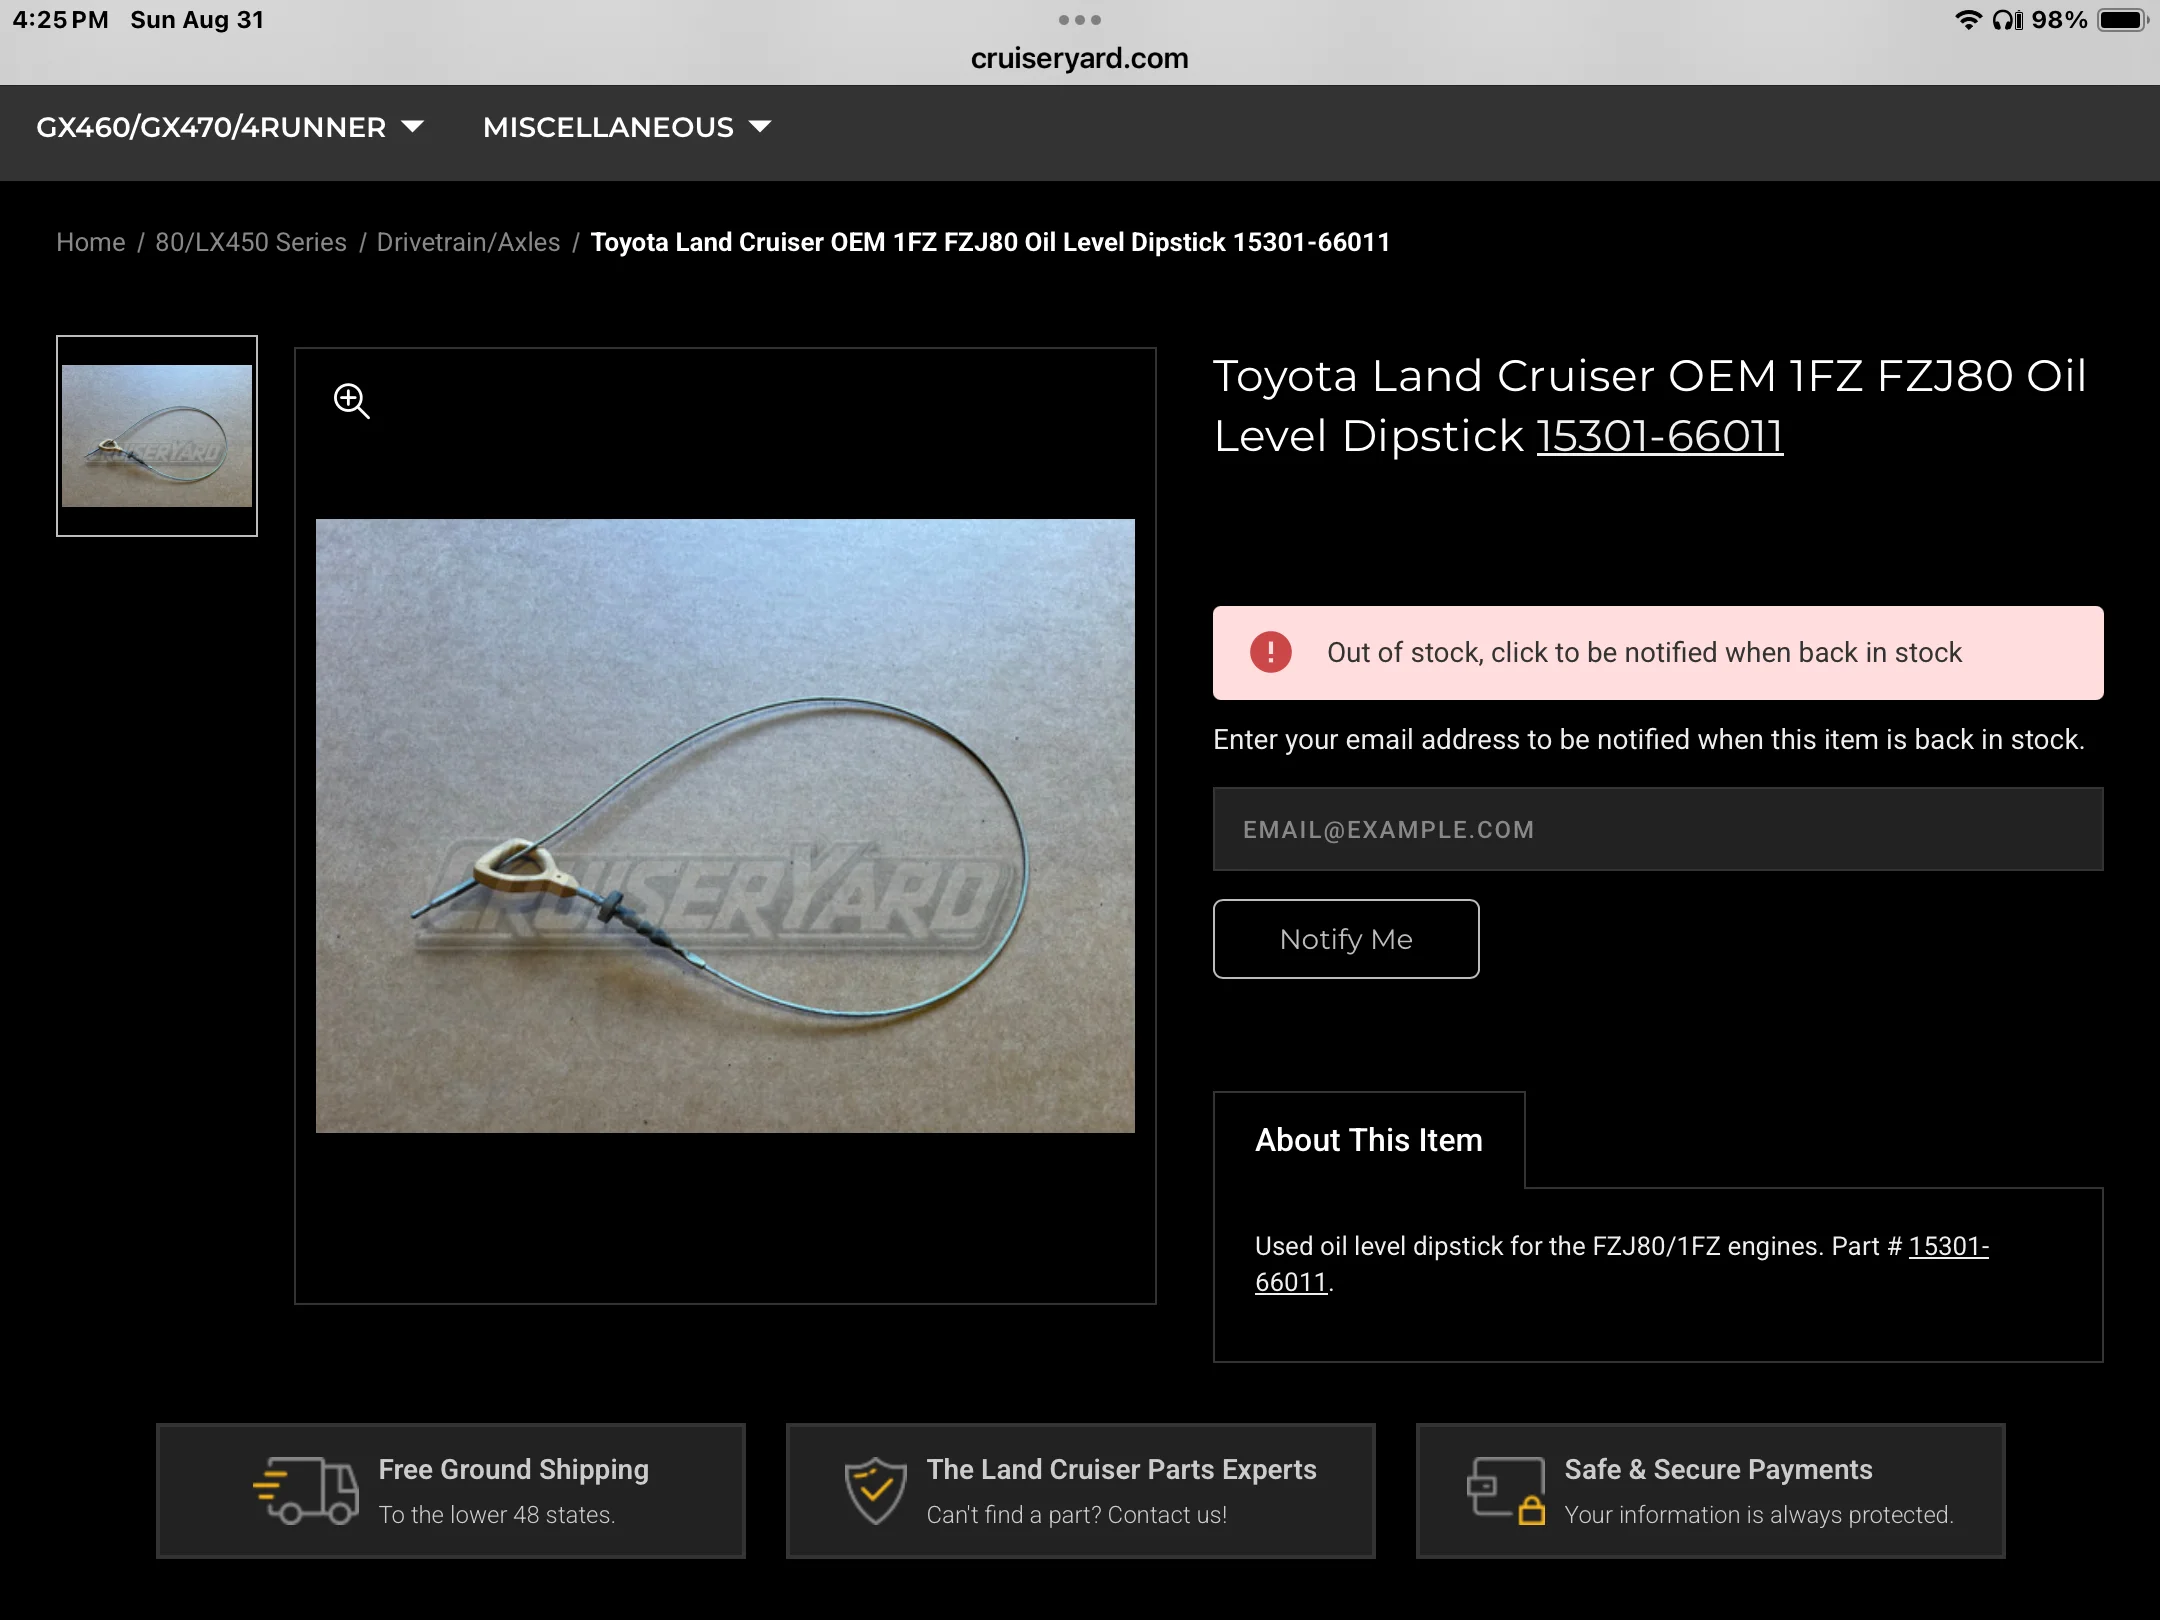Screen dimensions: 2160x1620
Task: Select the dipstick thumbnail image
Action: (x=157, y=436)
